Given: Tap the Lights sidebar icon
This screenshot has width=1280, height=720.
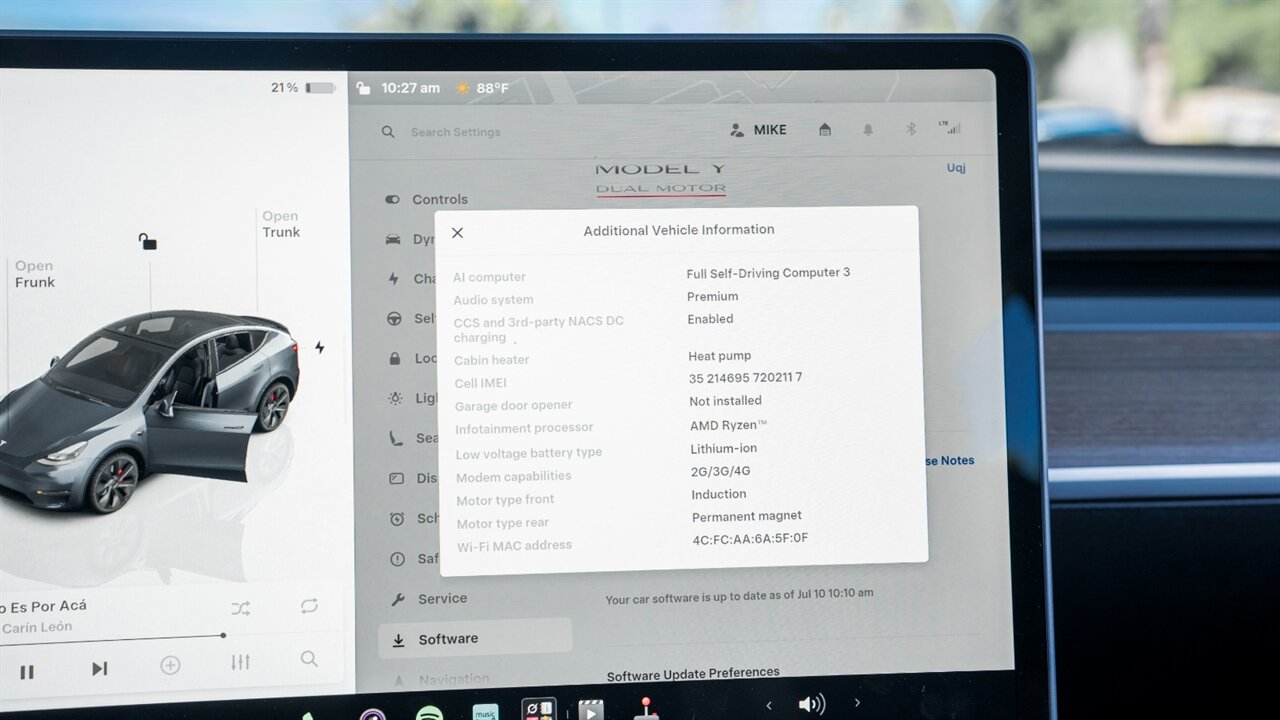Looking at the screenshot, I should pos(395,398).
